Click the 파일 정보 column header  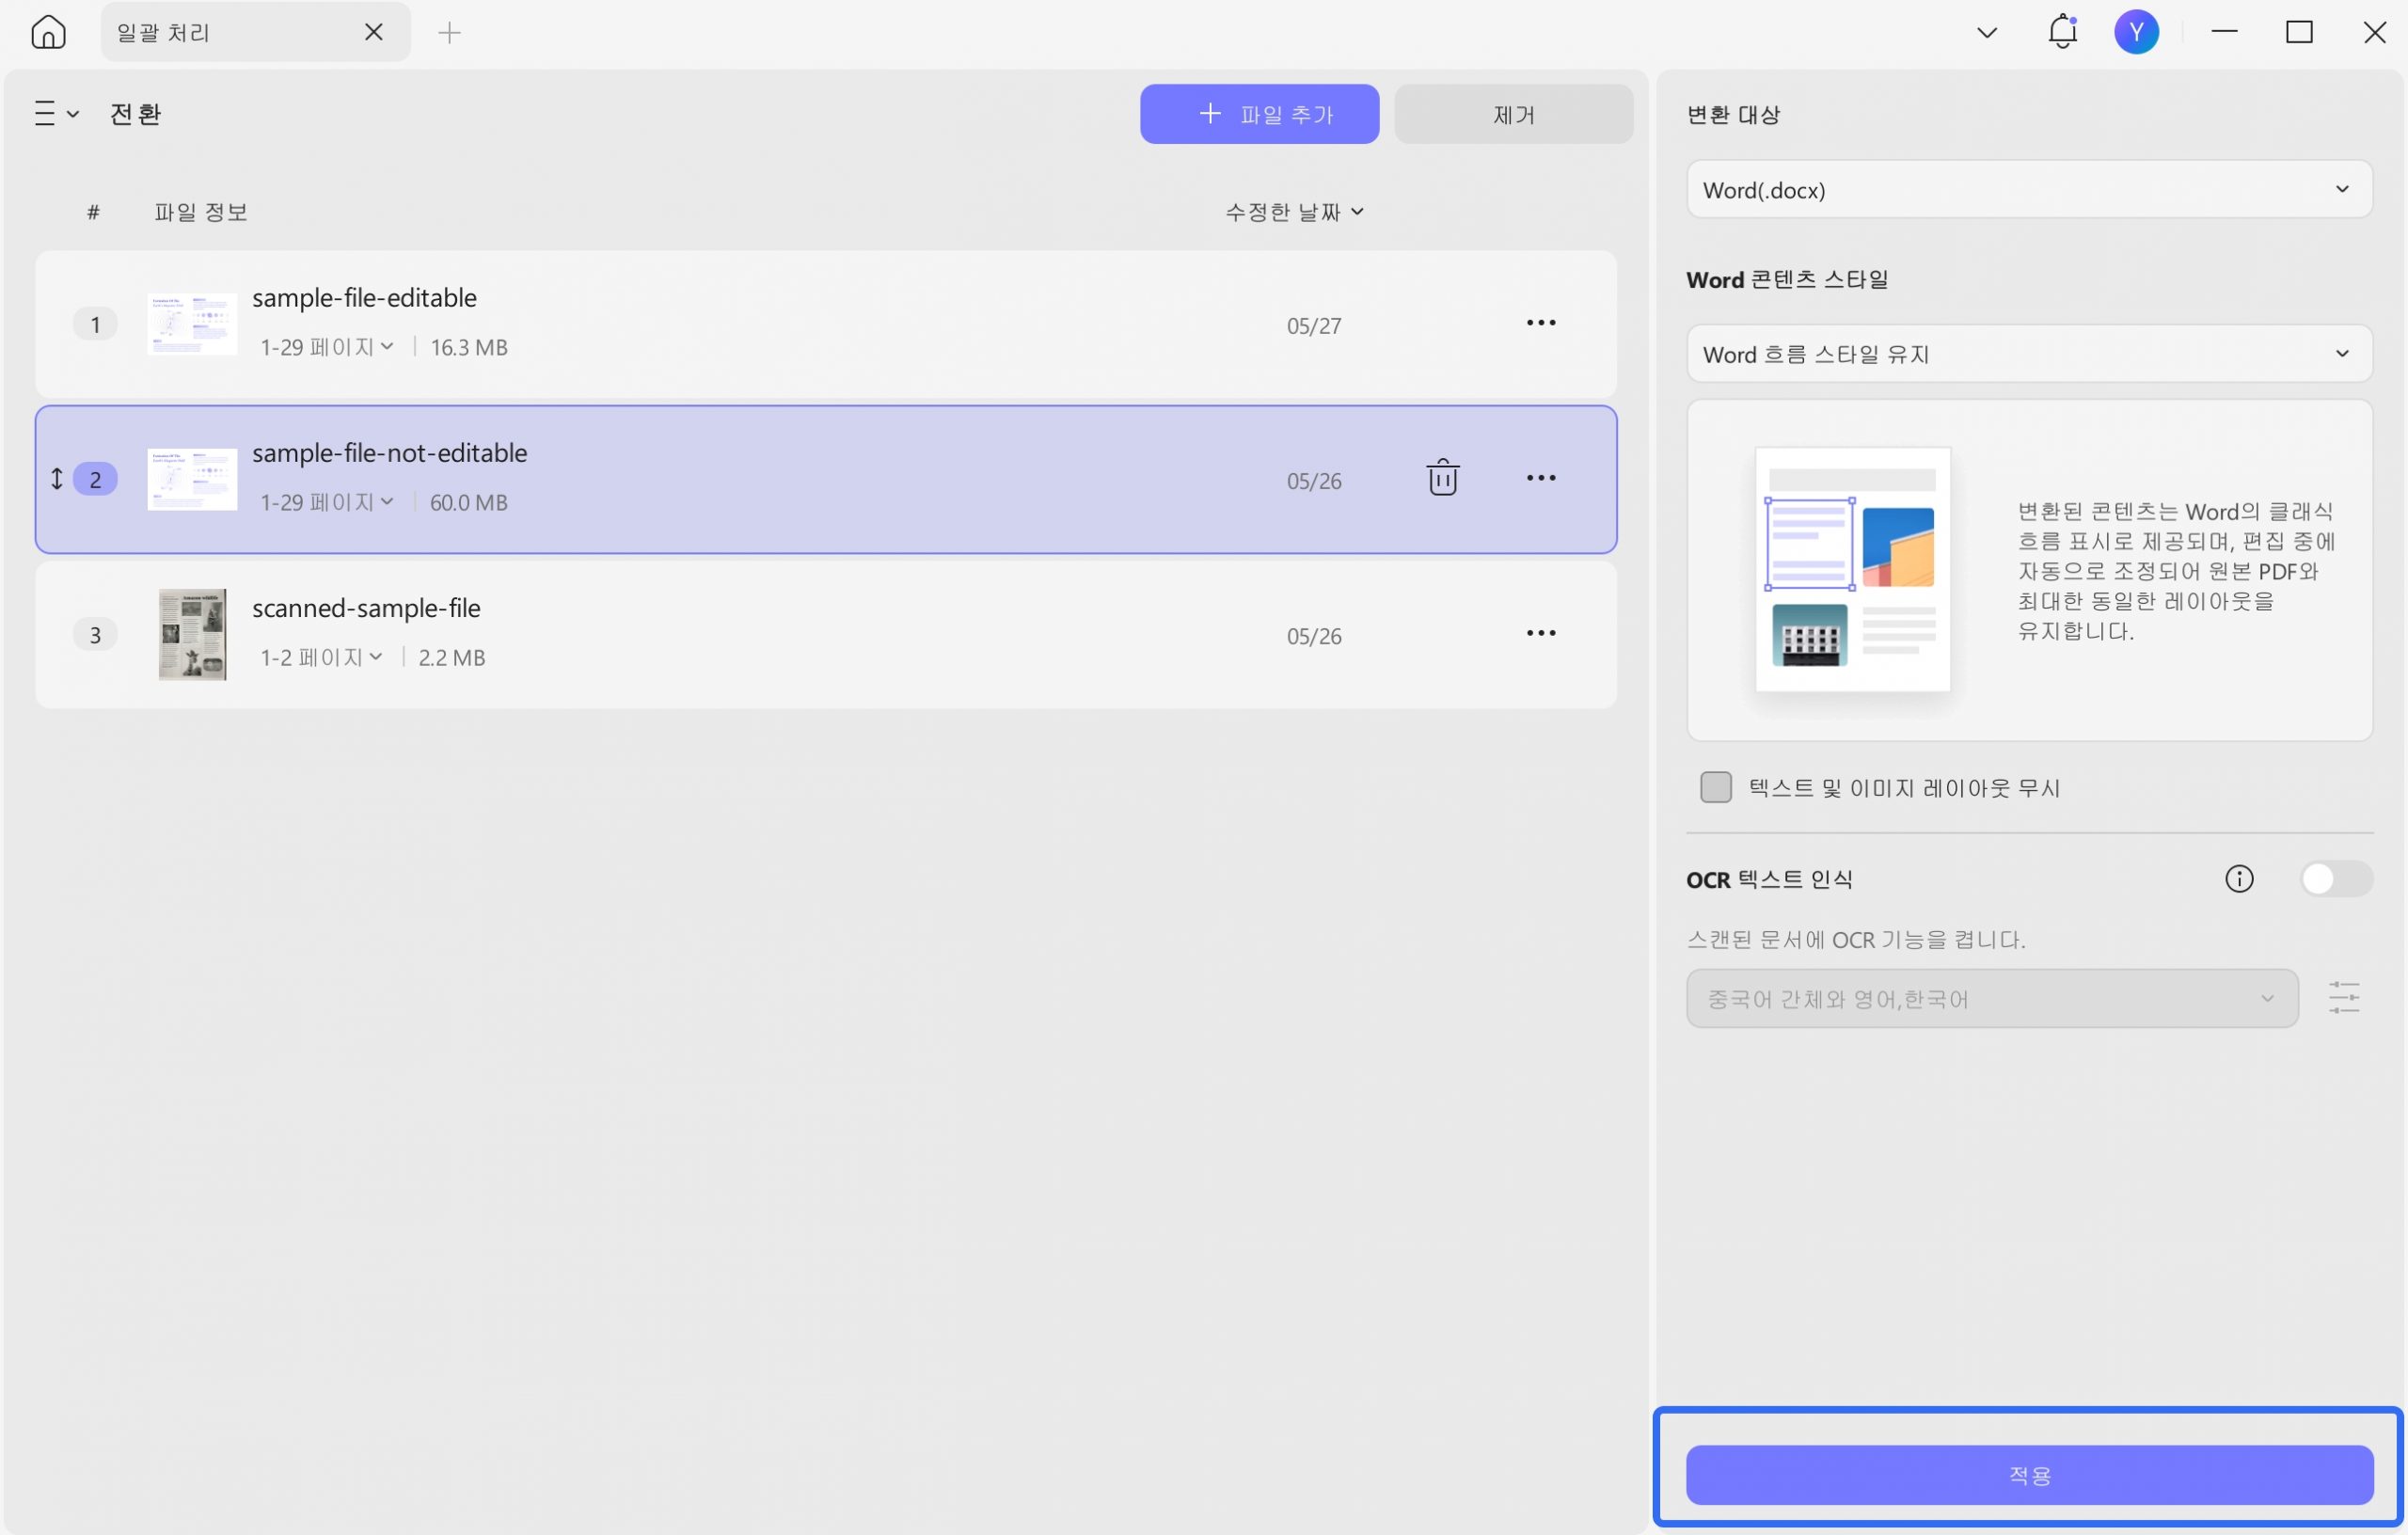click(201, 212)
